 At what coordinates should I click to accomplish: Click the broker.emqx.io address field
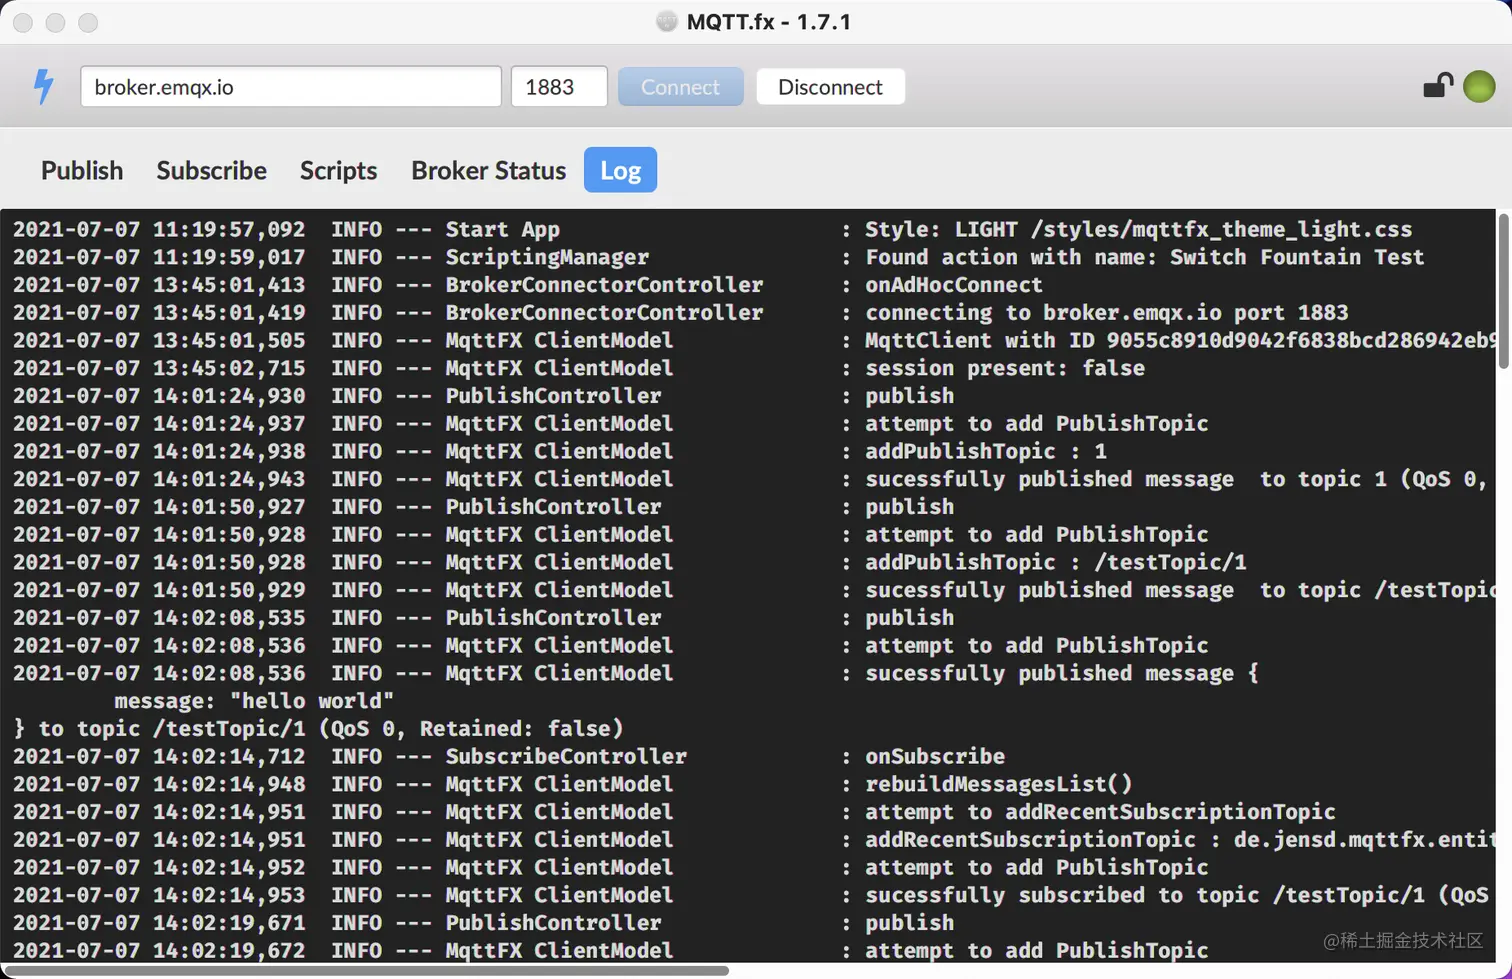click(291, 87)
